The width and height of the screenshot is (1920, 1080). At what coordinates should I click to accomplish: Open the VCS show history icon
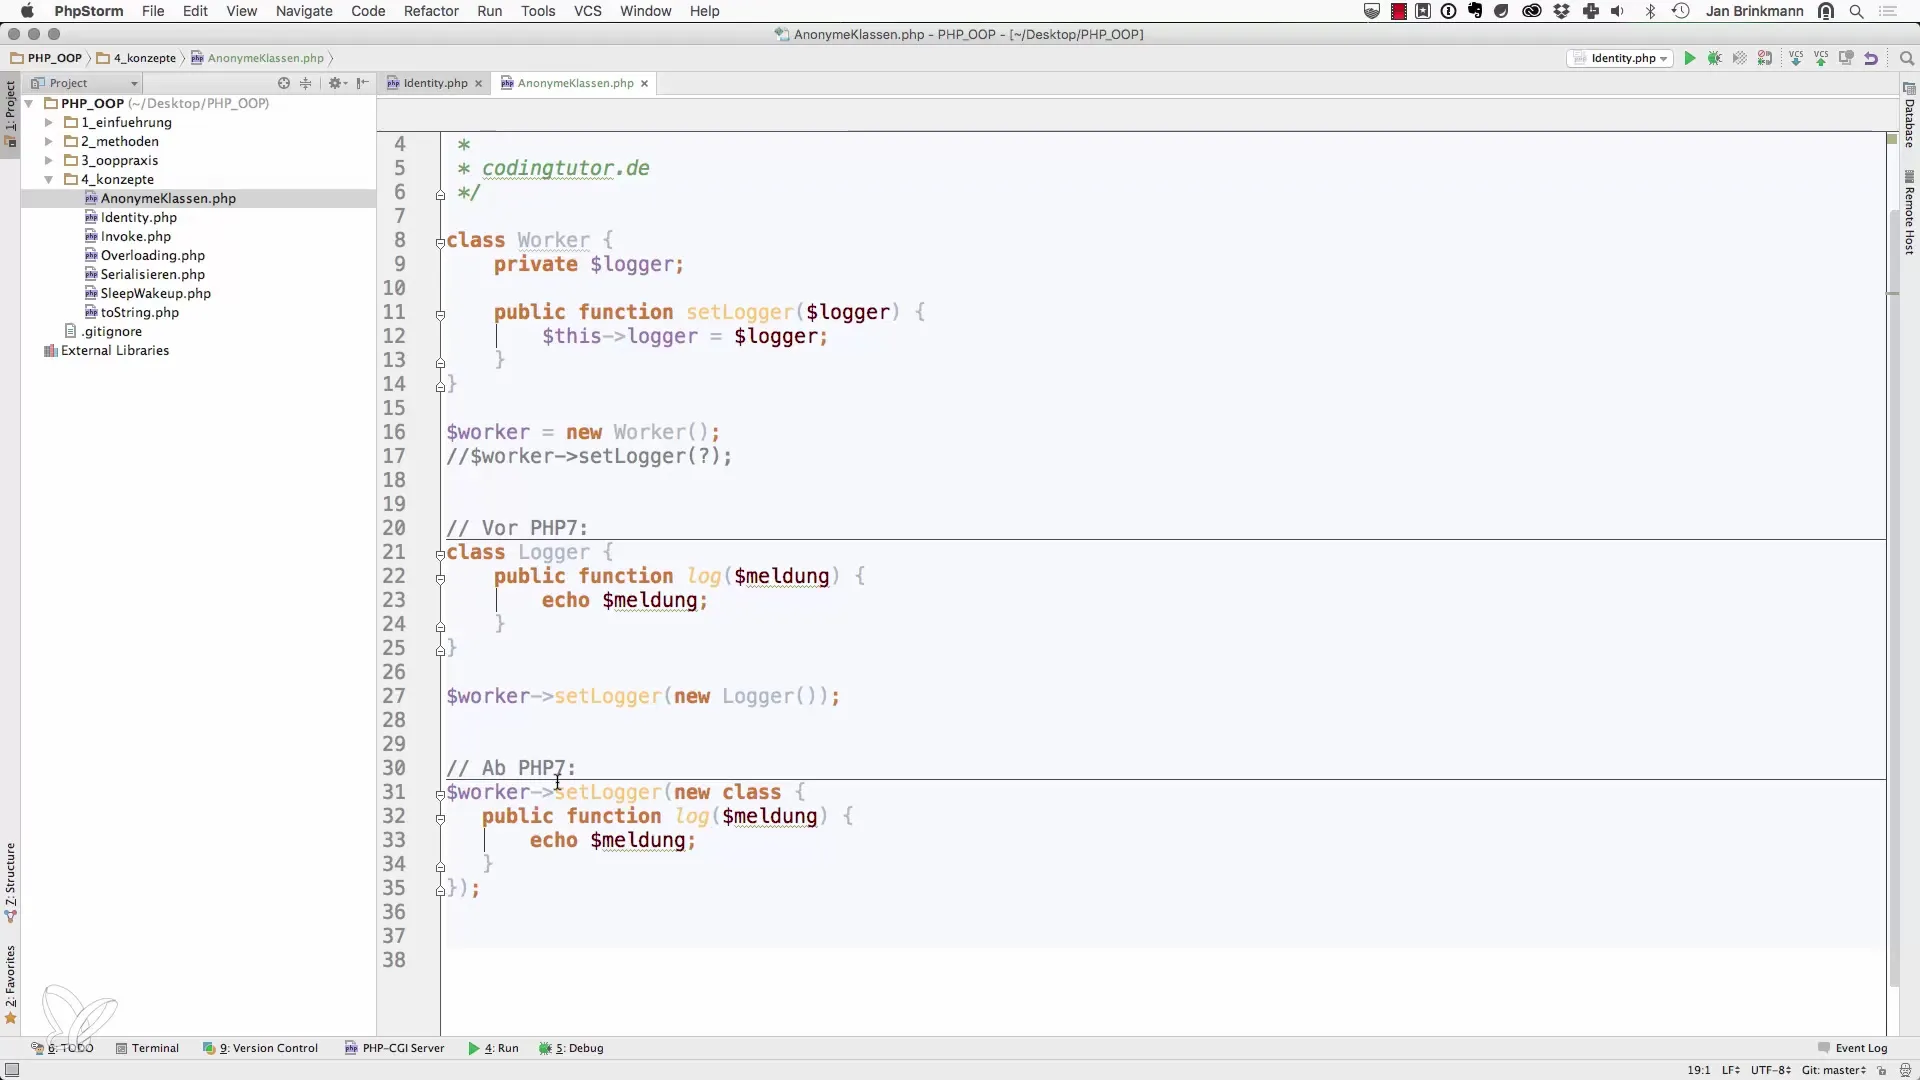tap(1847, 58)
